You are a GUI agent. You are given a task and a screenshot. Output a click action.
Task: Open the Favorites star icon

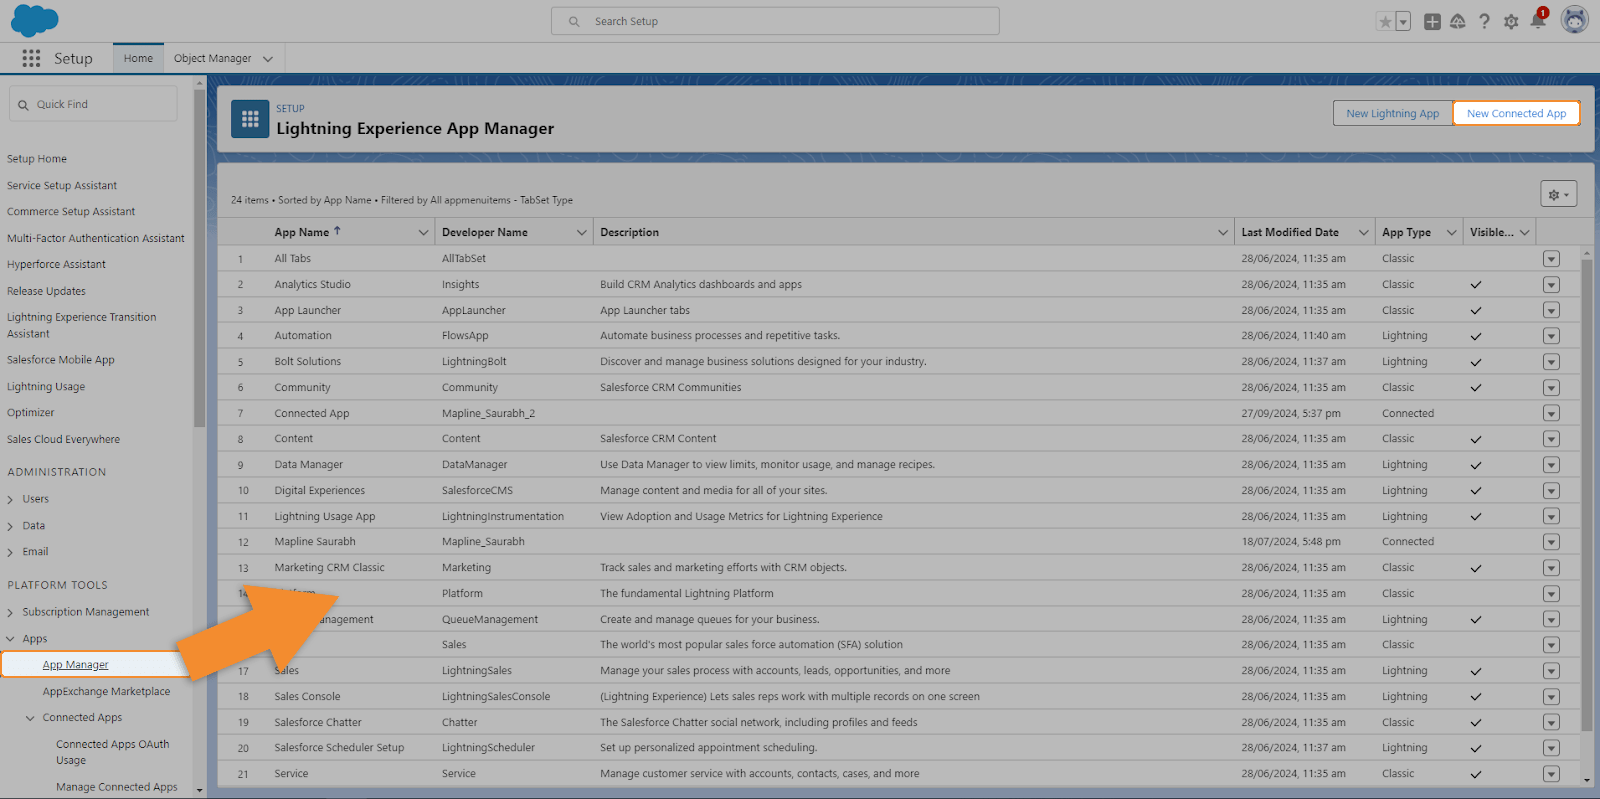1385,21
